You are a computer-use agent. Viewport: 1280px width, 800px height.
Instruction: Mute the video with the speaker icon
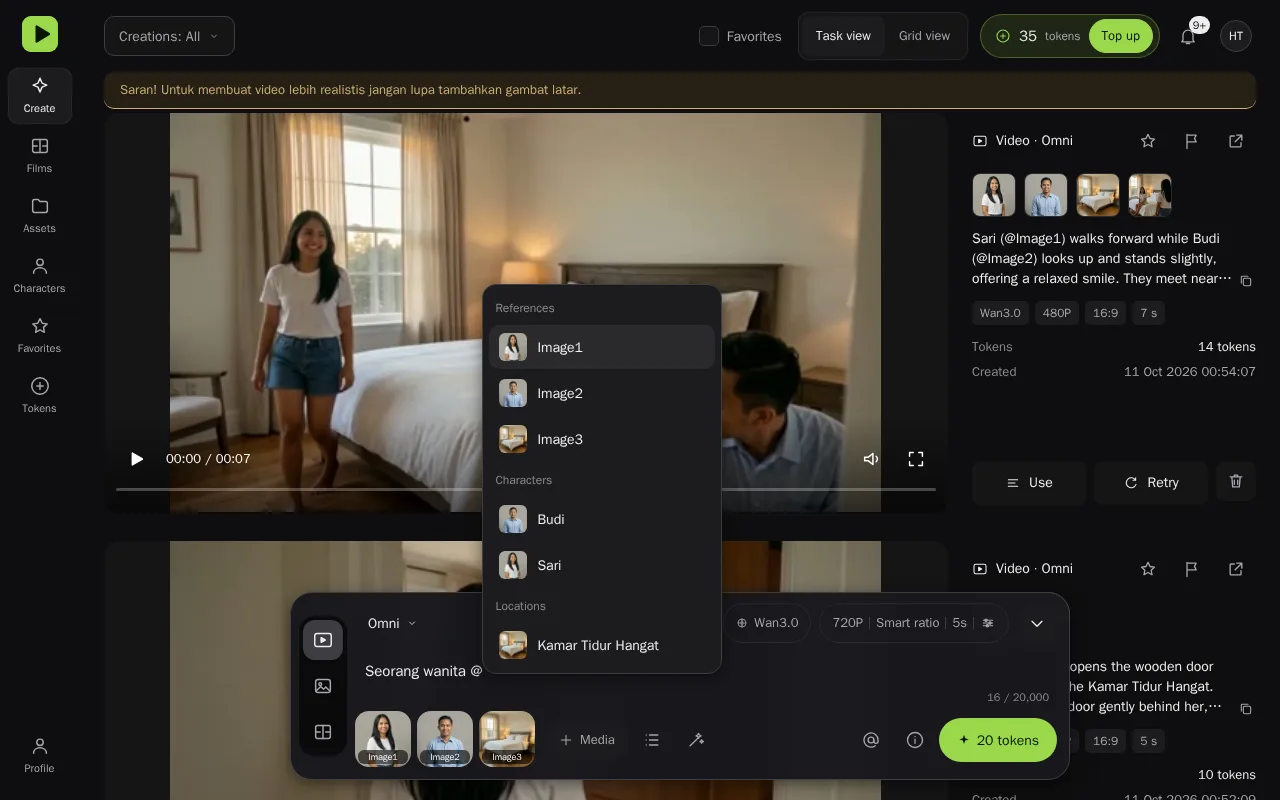(871, 459)
